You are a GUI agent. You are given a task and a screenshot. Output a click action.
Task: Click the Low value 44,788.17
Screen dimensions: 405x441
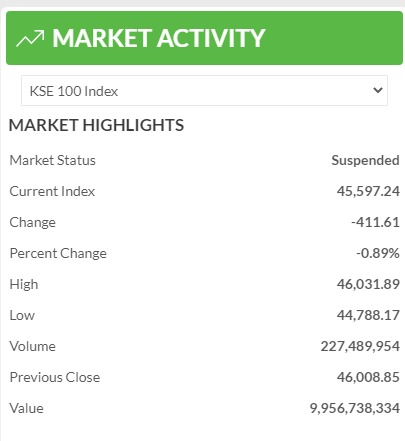[368, 315]
